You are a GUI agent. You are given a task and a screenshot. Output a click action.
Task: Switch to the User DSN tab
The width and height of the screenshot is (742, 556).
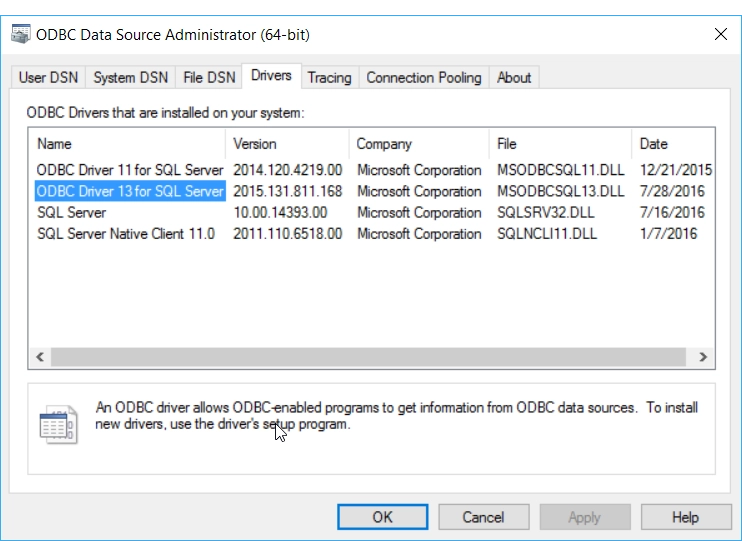[48, 78]
